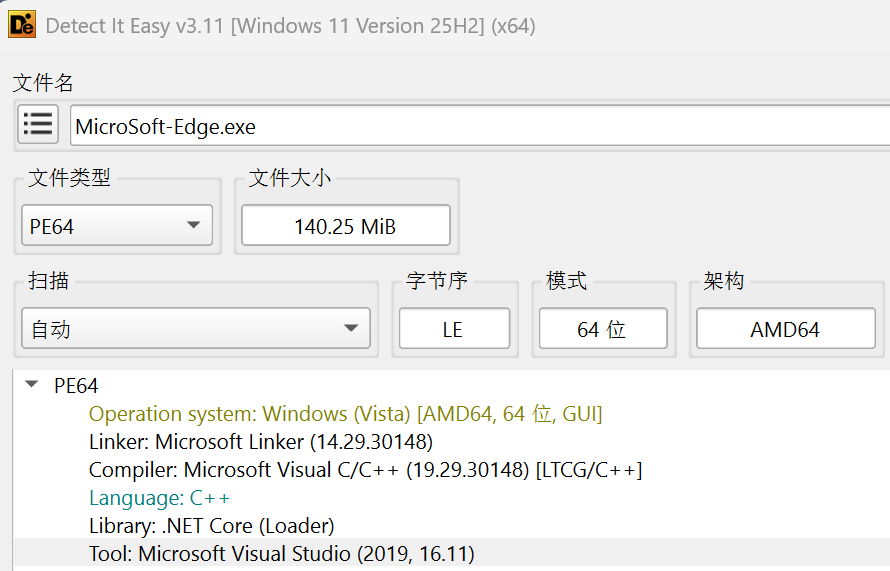
Task: Select the Compiler: Microsoft Visual C/C++ row
Action: pos(365,469)
